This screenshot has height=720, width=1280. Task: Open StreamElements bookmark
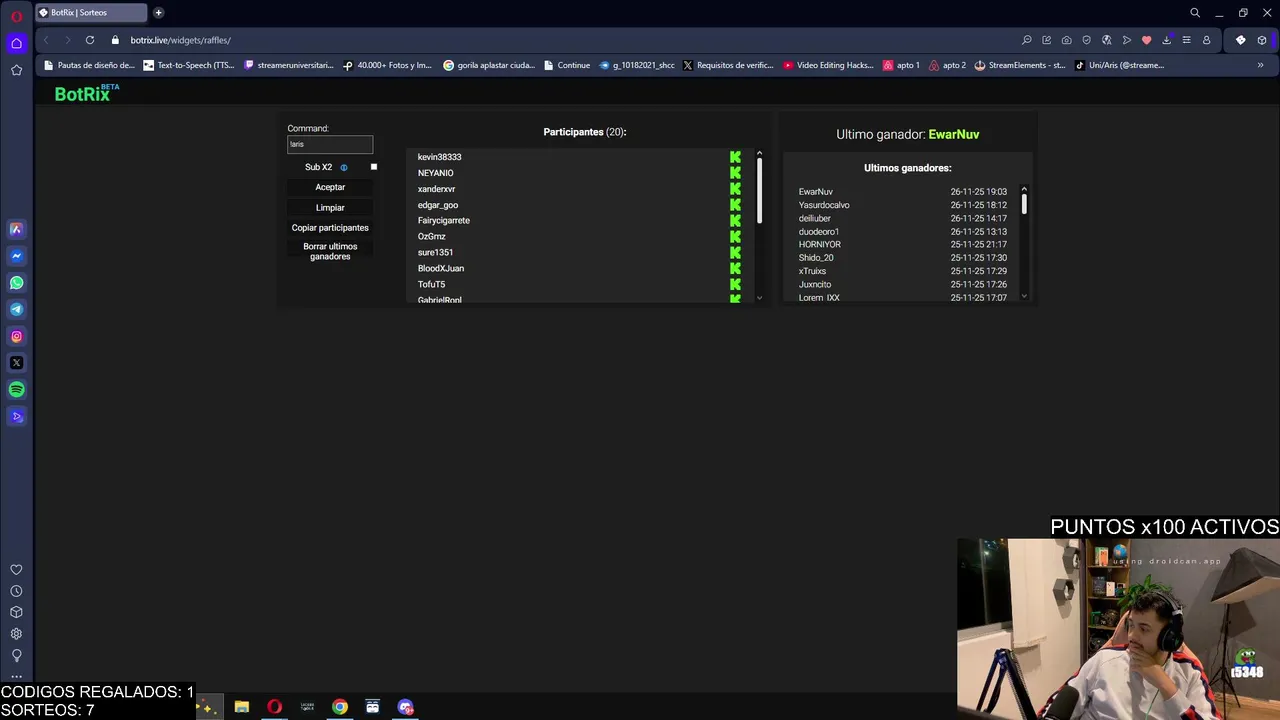click(x=1020, y=65)
